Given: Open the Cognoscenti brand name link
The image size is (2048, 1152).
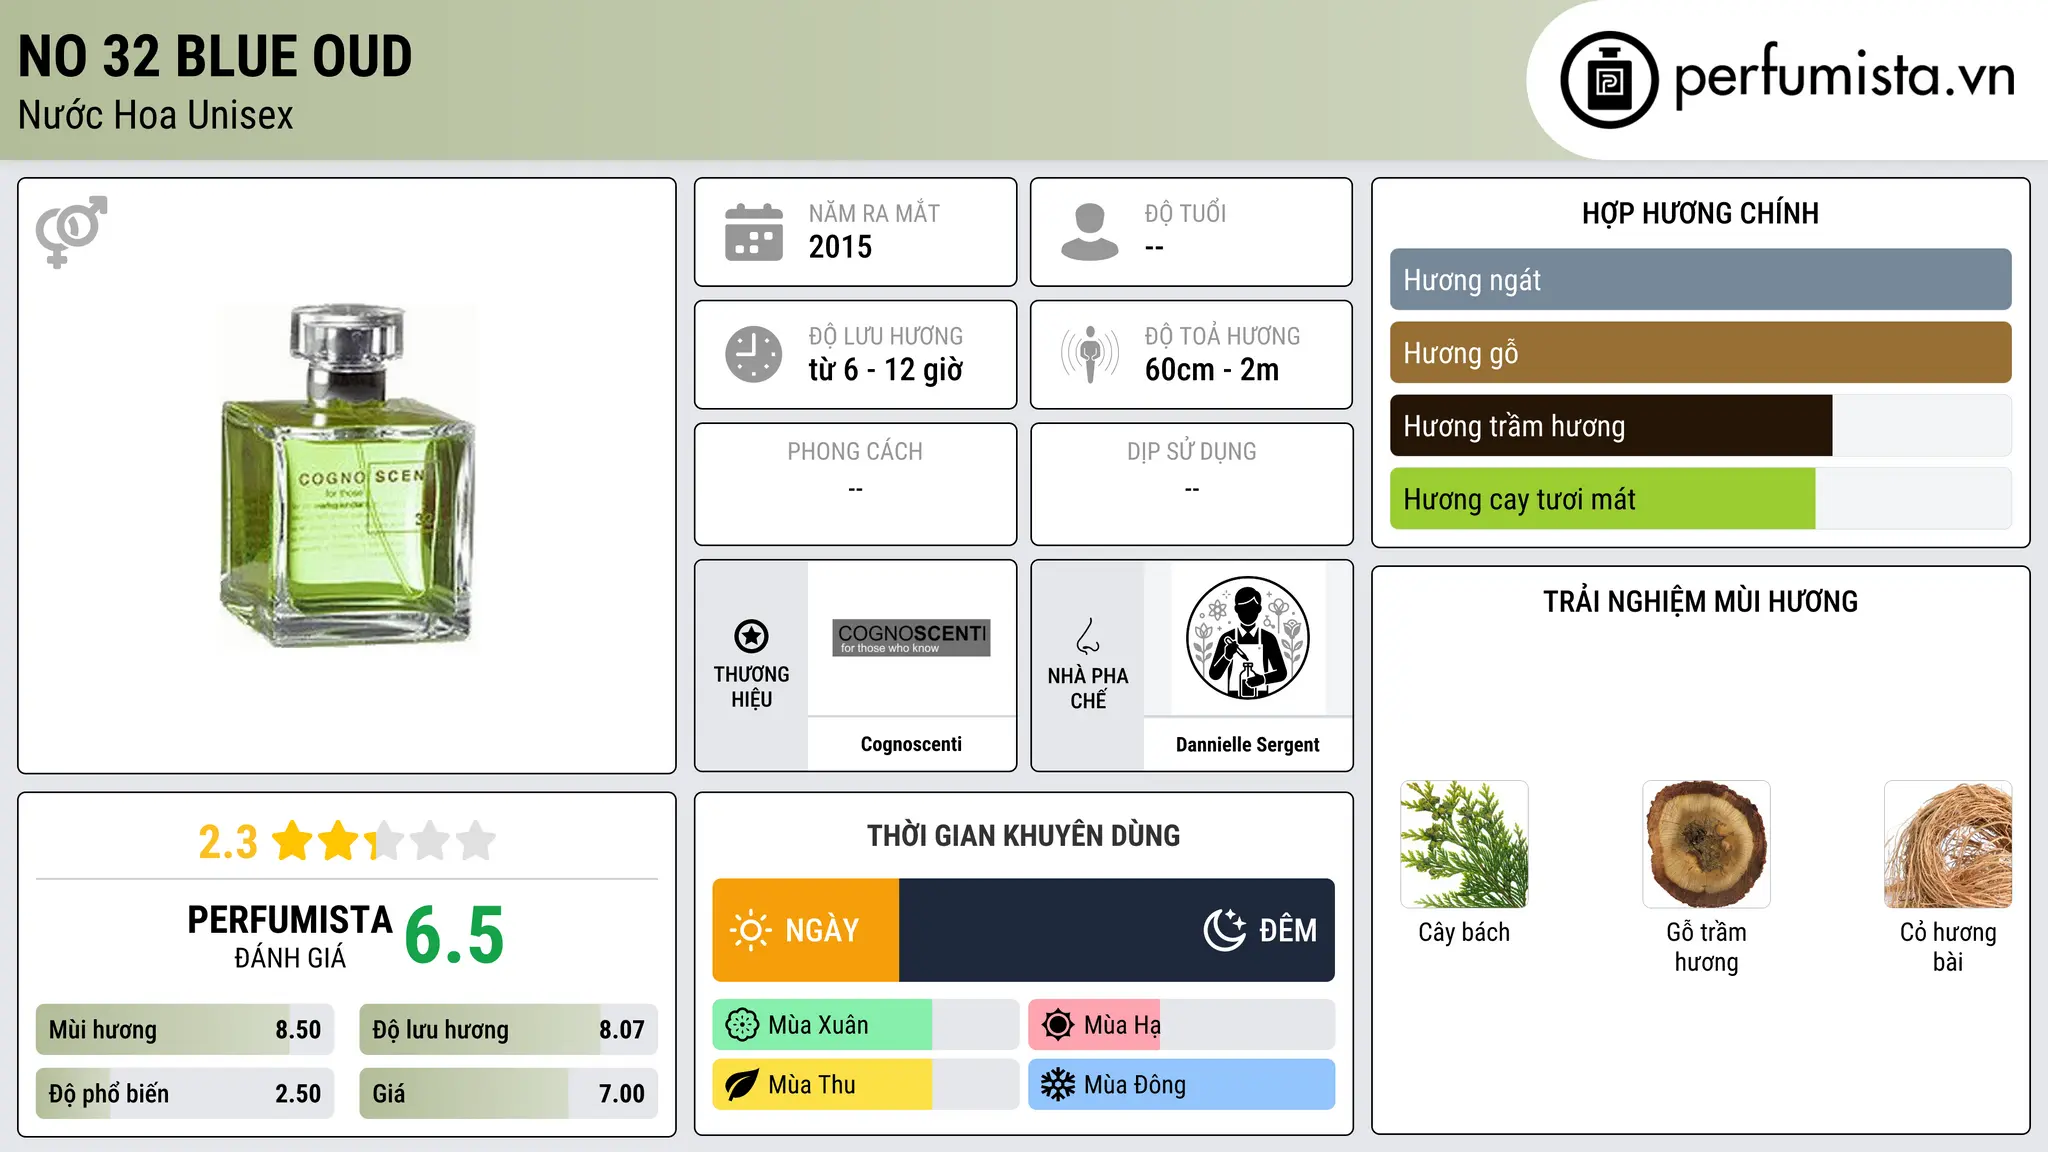Looking at the screenshot, I should 911,744.
